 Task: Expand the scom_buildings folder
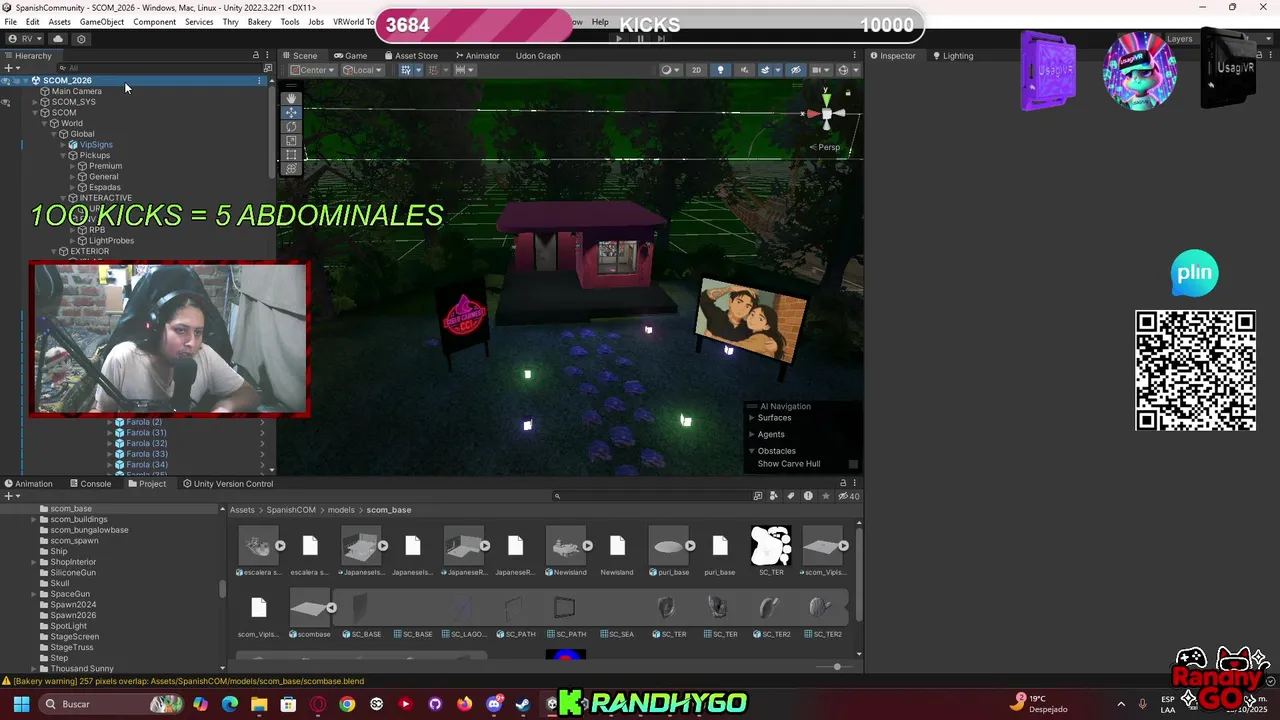34,519
